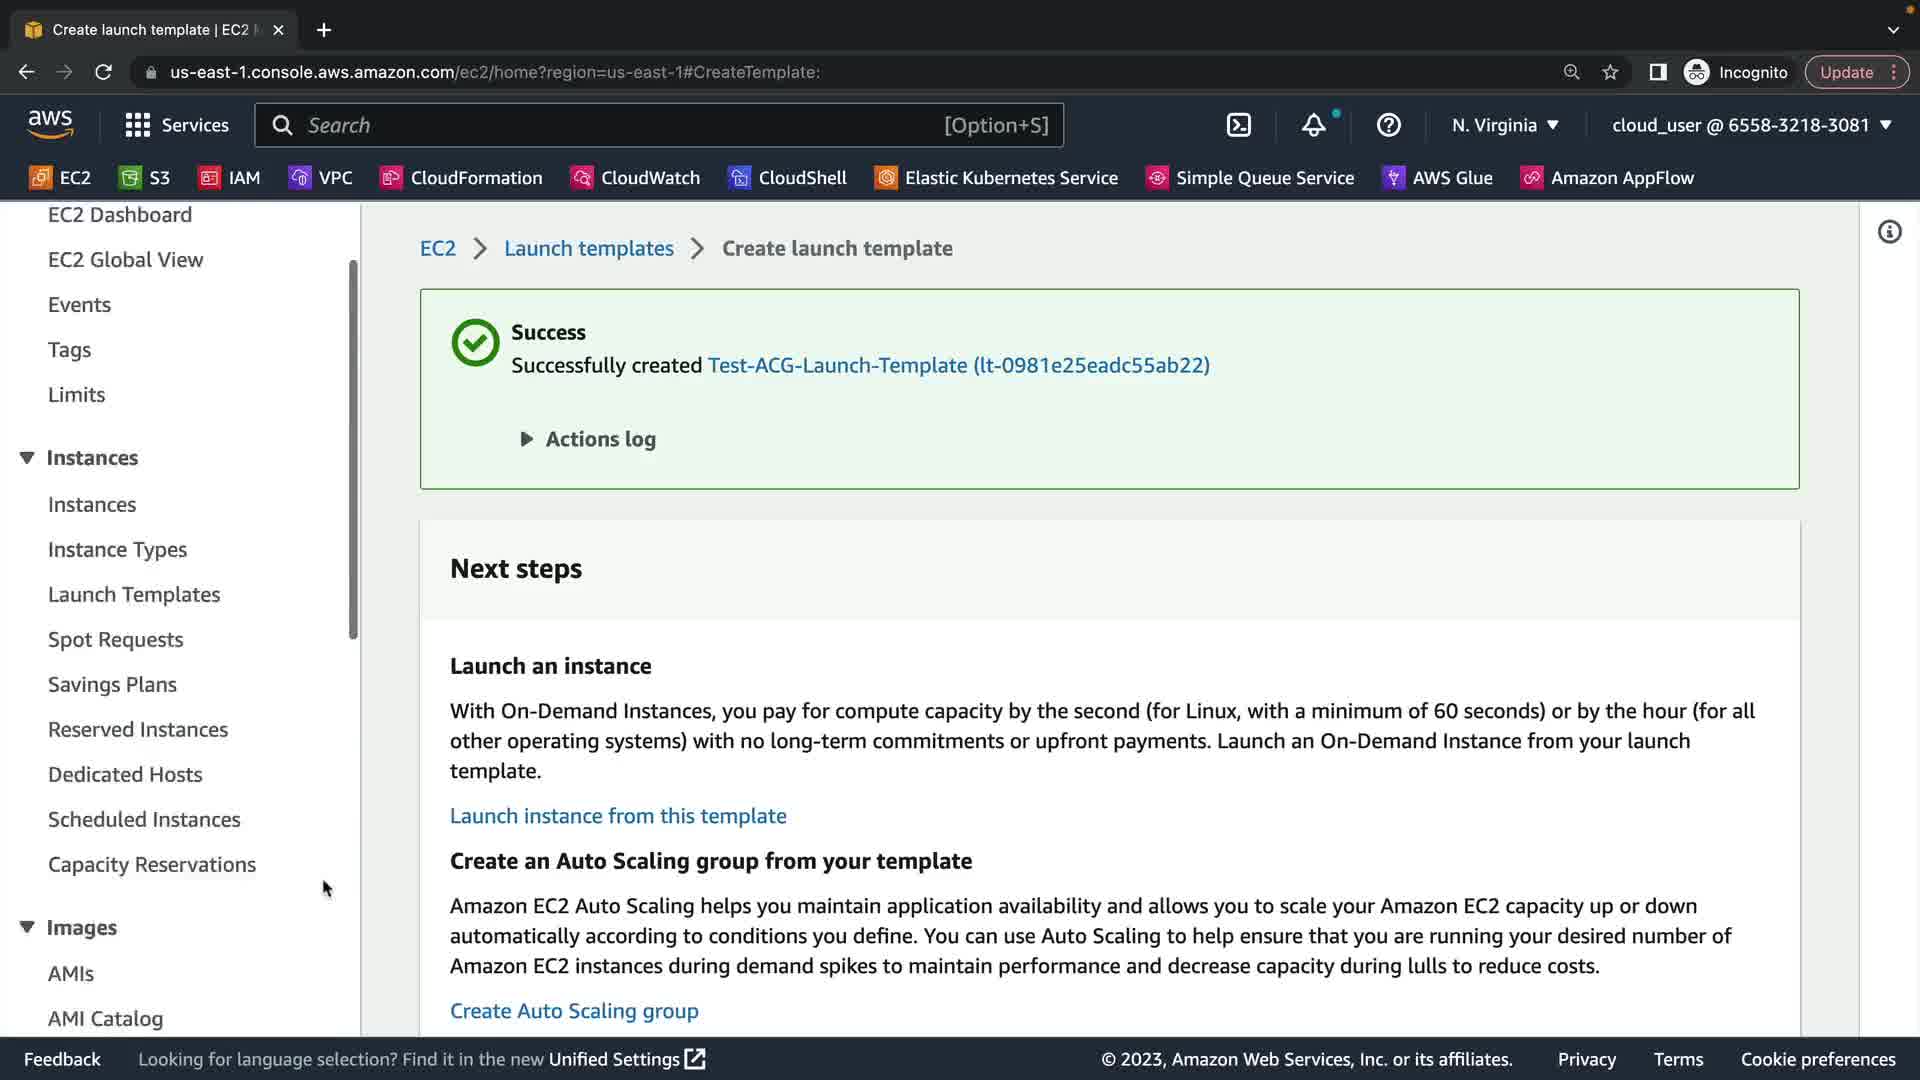Open the cloud_user account dropdown

(x=1751, y=125)
